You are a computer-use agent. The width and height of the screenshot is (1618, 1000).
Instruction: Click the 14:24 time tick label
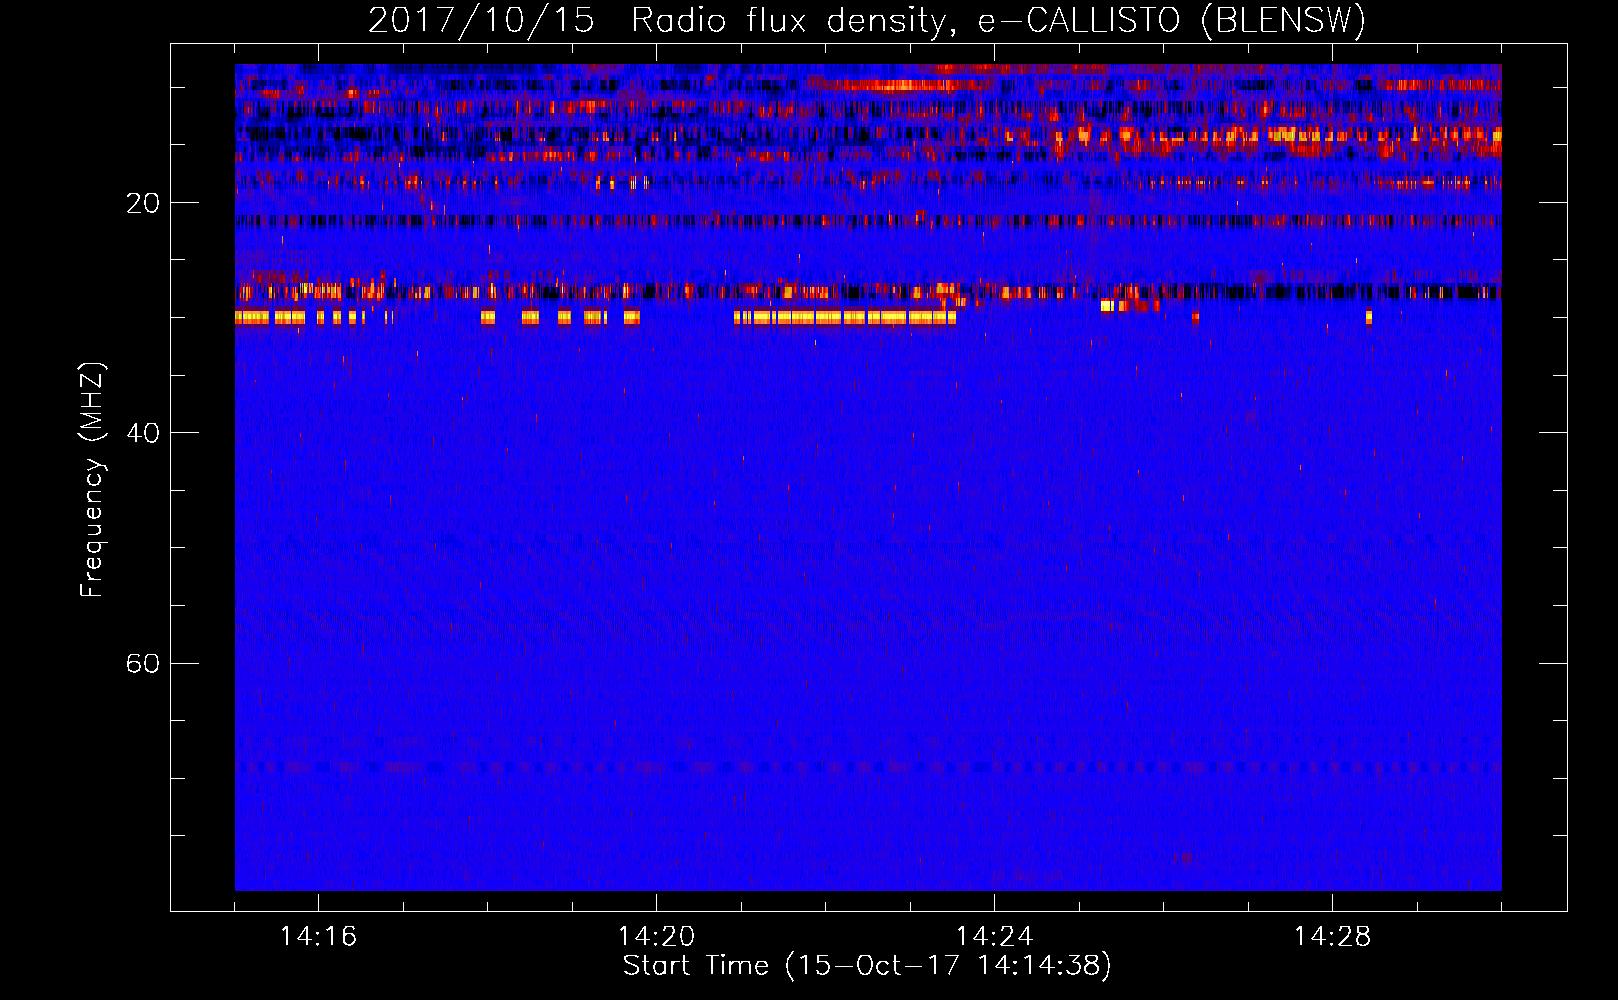(994, 936)
